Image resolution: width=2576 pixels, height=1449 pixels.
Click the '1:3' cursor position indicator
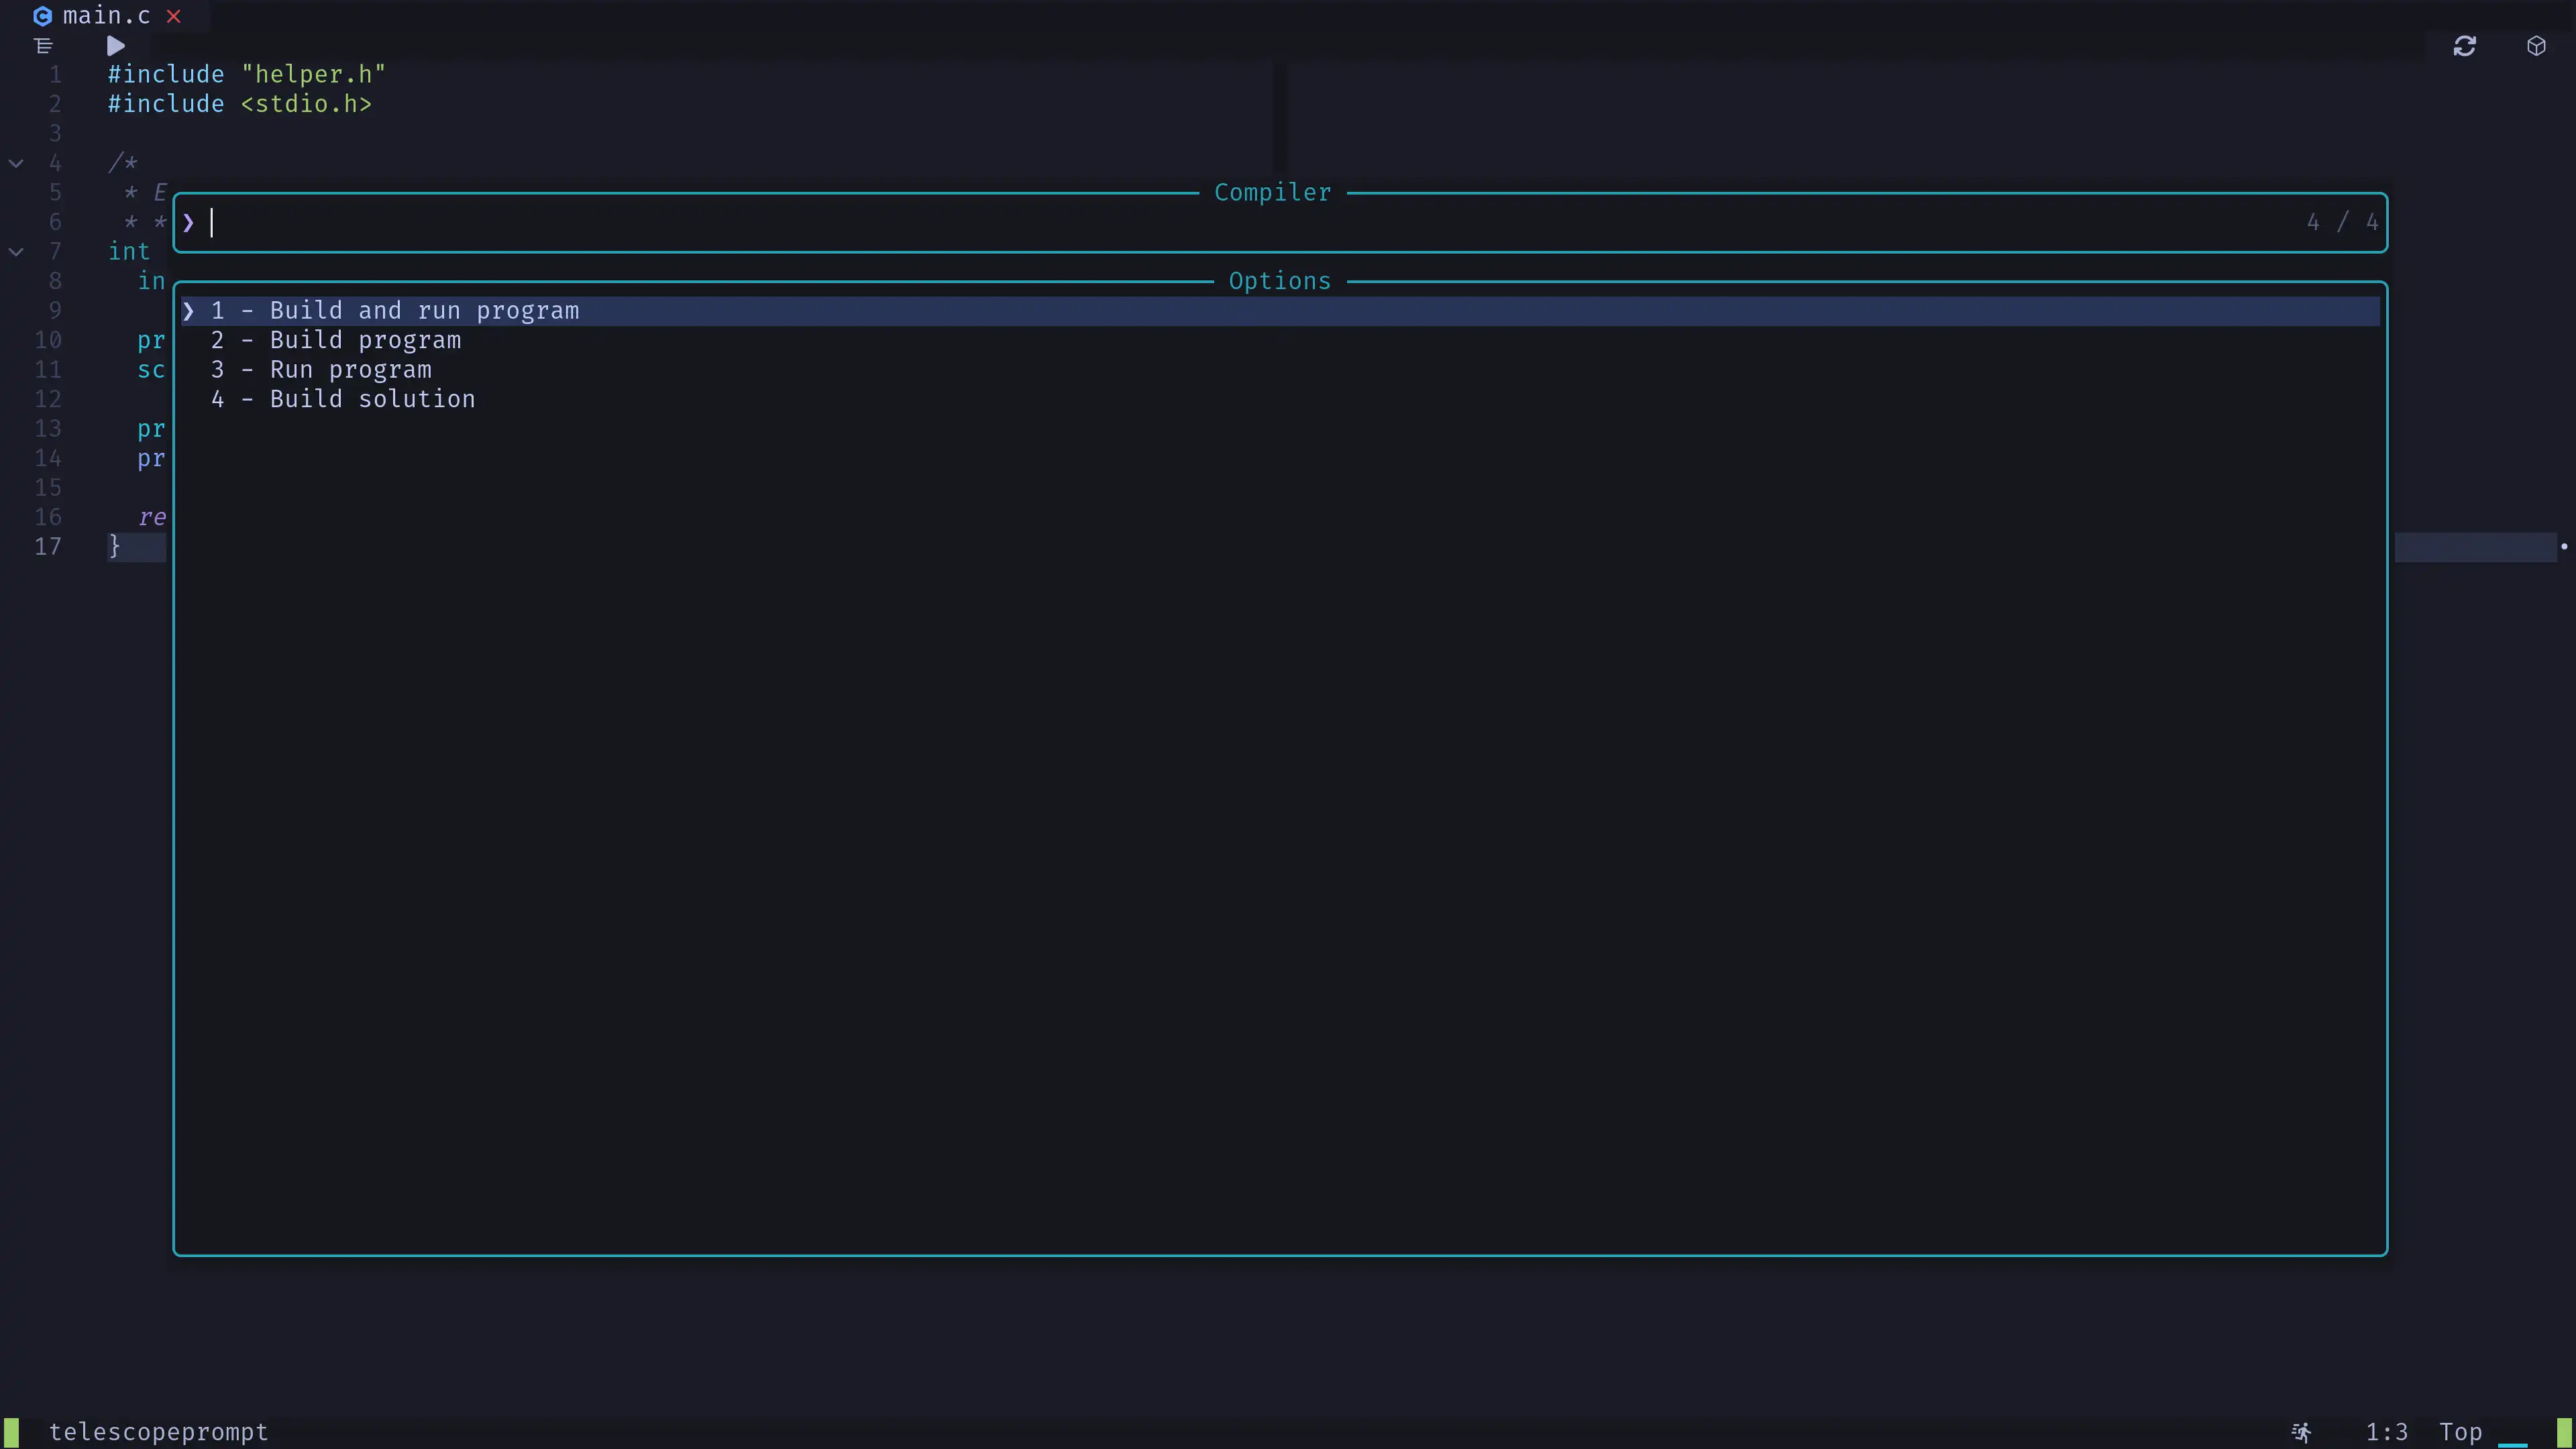point(2386,1432)
